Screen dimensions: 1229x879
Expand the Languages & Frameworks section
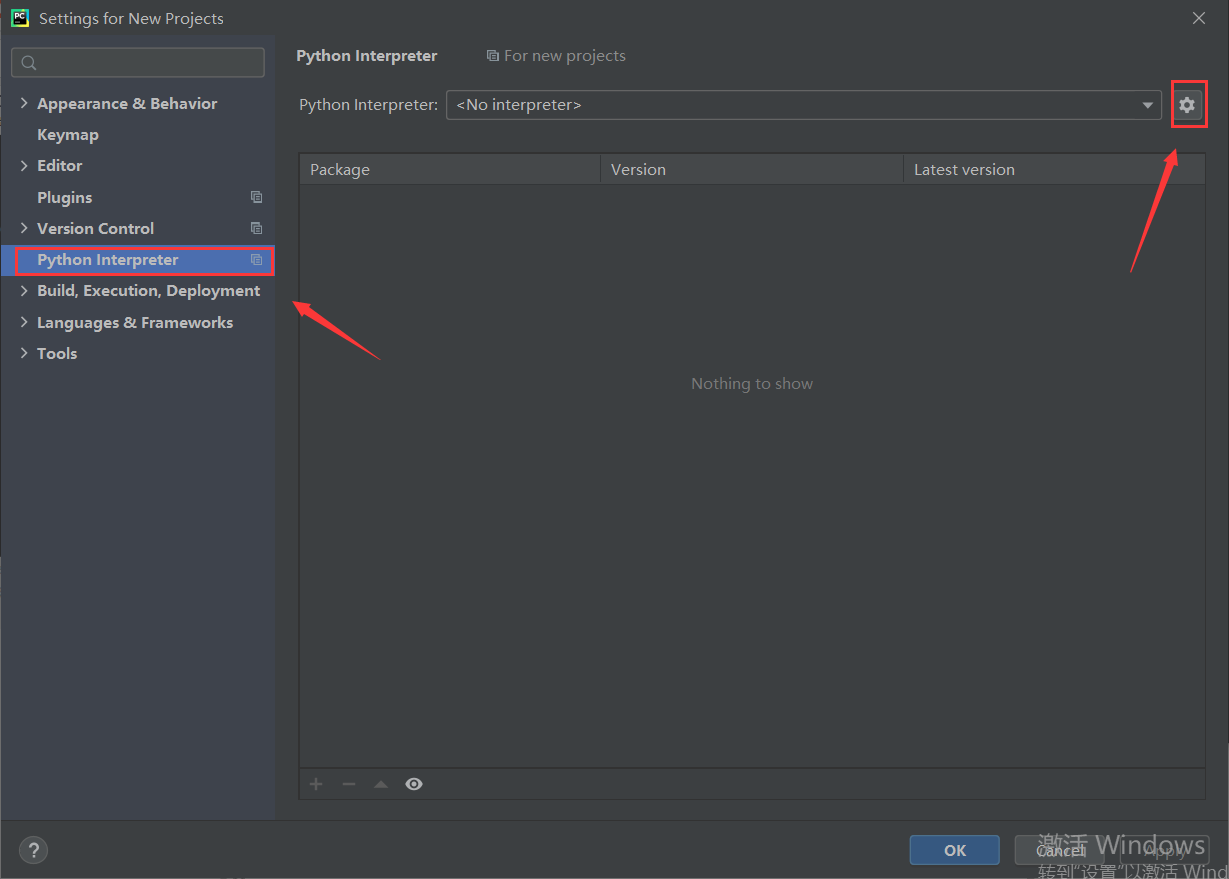24,322
